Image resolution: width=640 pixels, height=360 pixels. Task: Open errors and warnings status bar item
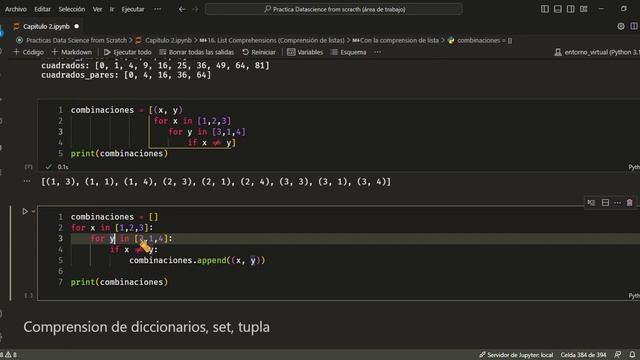[x=8, y=355]
